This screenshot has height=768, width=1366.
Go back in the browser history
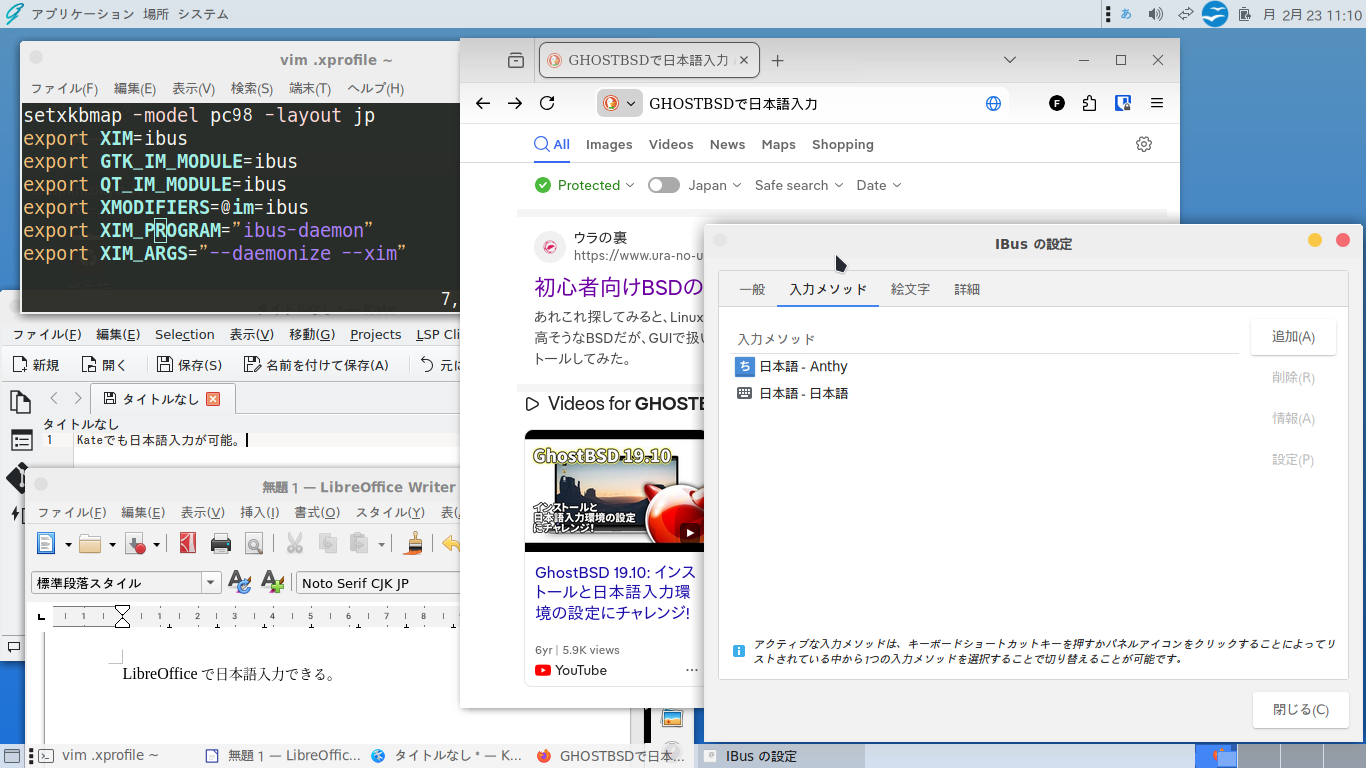pyautogui.click(x=483, y=103)
